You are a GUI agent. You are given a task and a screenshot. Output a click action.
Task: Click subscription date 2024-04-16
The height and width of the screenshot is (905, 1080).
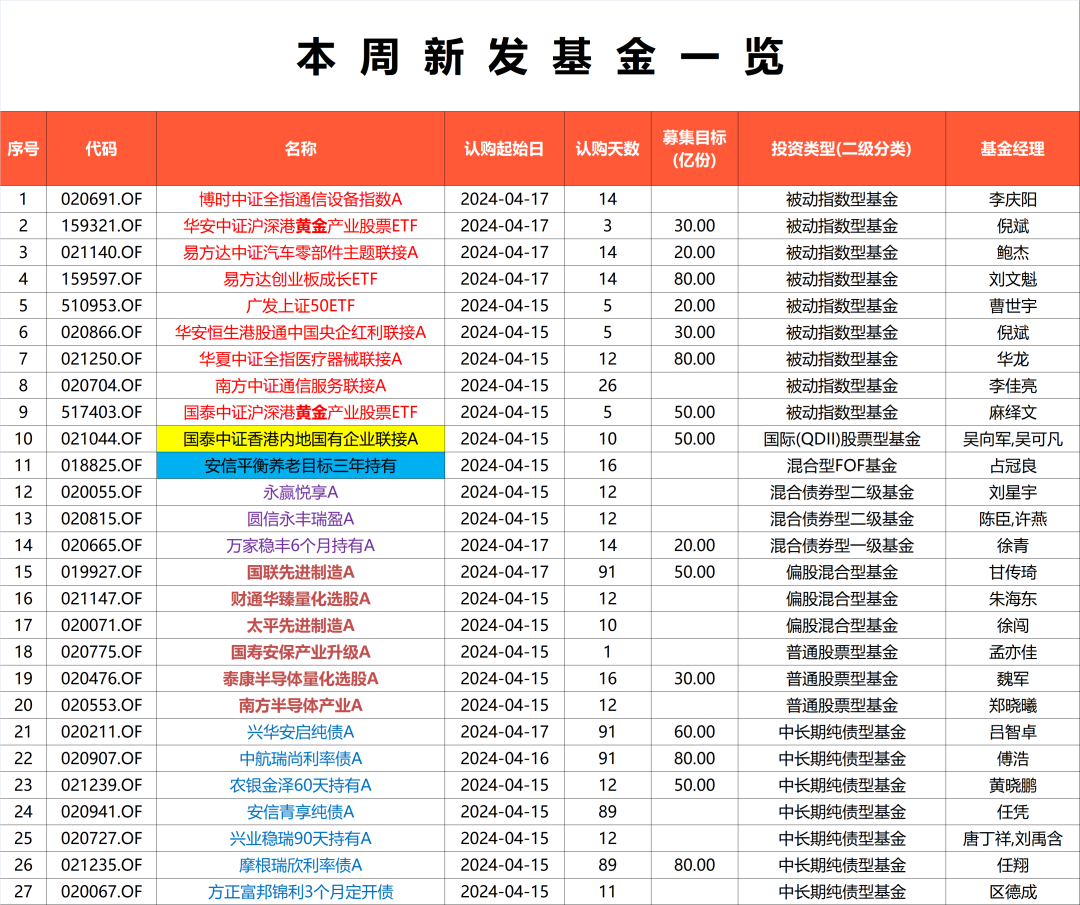tap(504, 758)
